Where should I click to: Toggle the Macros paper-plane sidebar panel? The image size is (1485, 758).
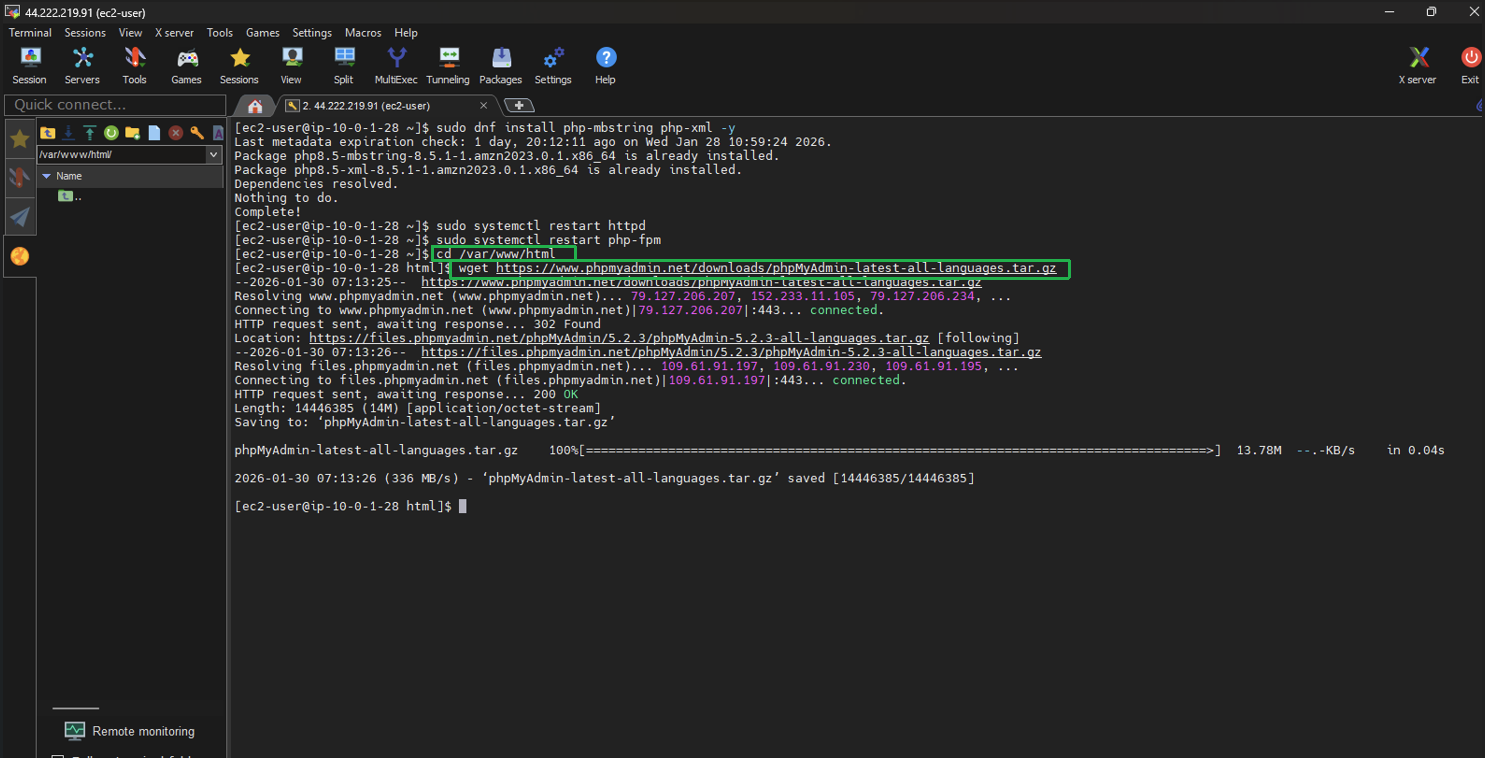tap(19, 216)
